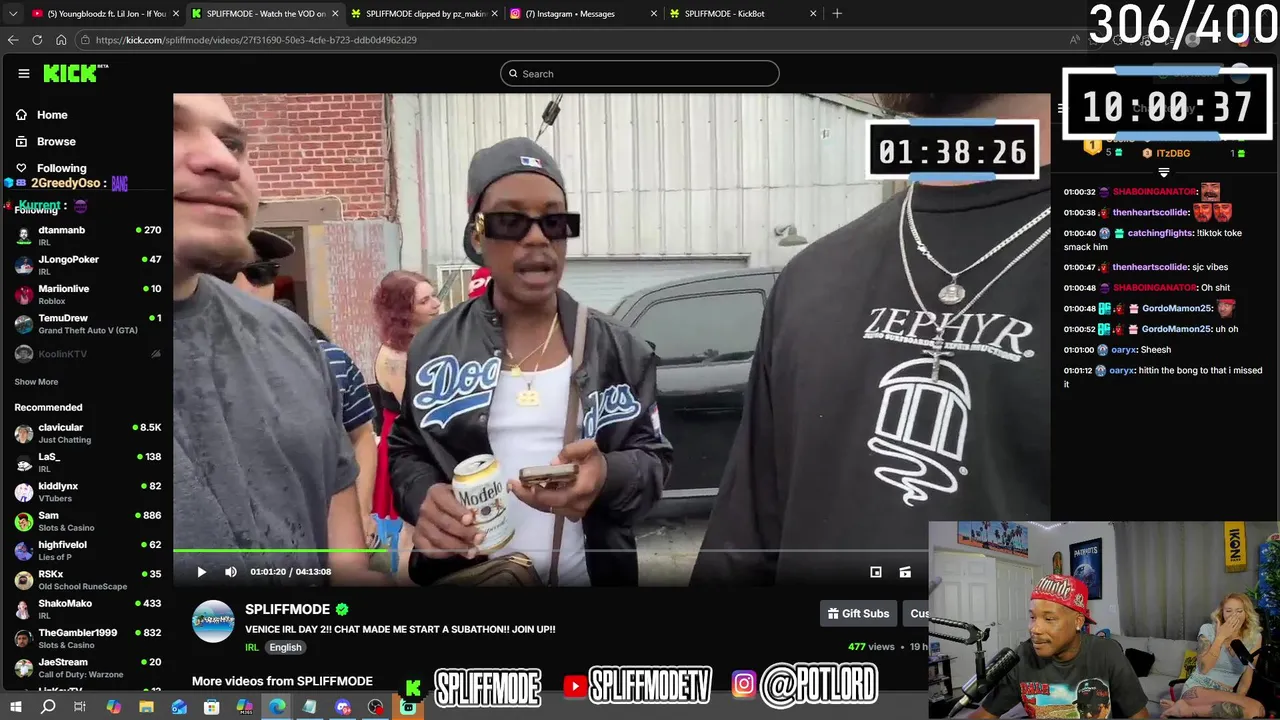The height and width of the screenshot is (720, 1280).
Task: Open TheGambler1999 channel
Action: pos(88,638)
